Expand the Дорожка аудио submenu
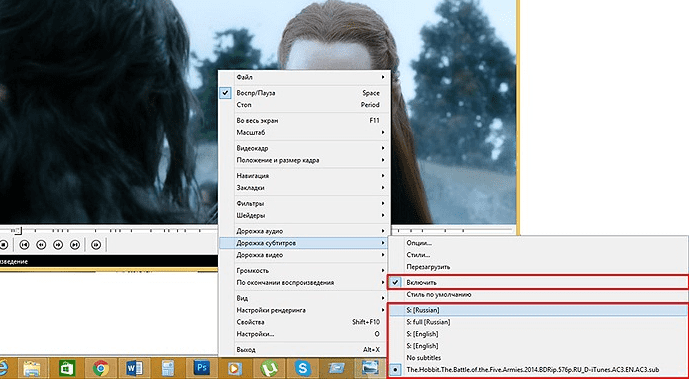Viewport: 692px width, 385px height. tap(304, 231)
